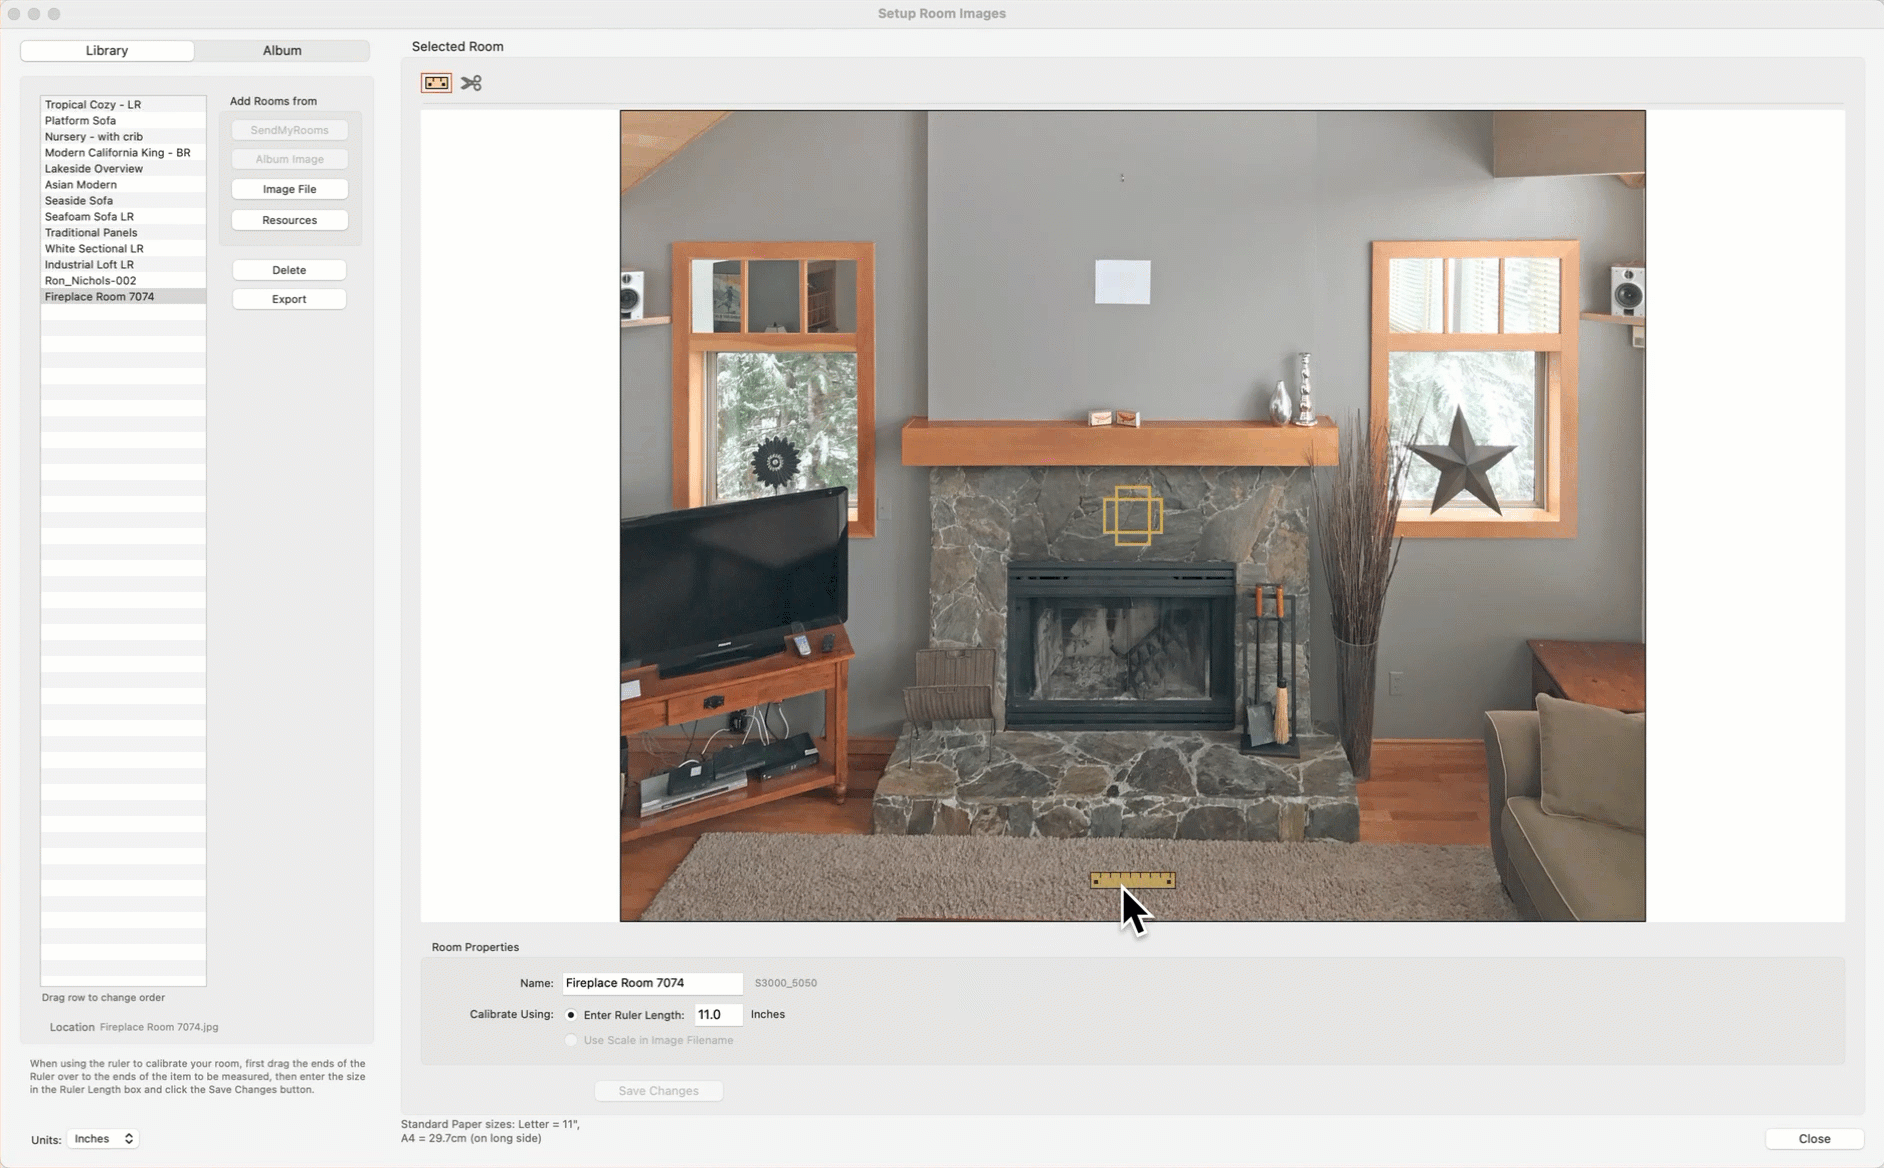Click the yellow ruler overlay on the rug
Image resolution: width=1884 pixels, height=1168 pixels.
click(1132, 880)
